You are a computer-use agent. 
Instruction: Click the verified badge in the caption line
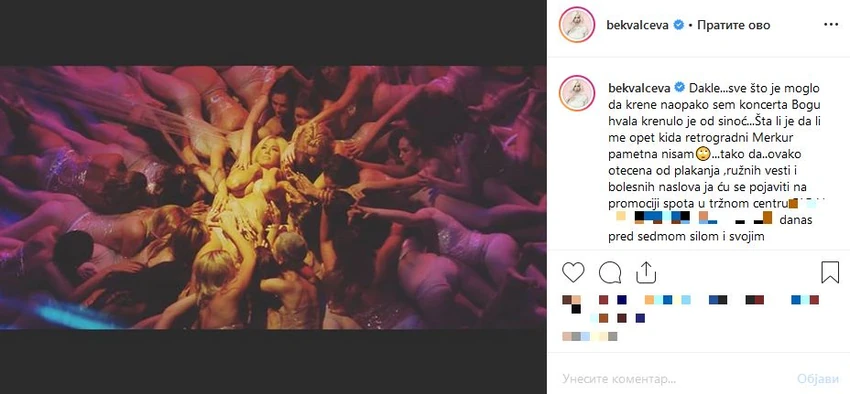click(x=679, y=87)
